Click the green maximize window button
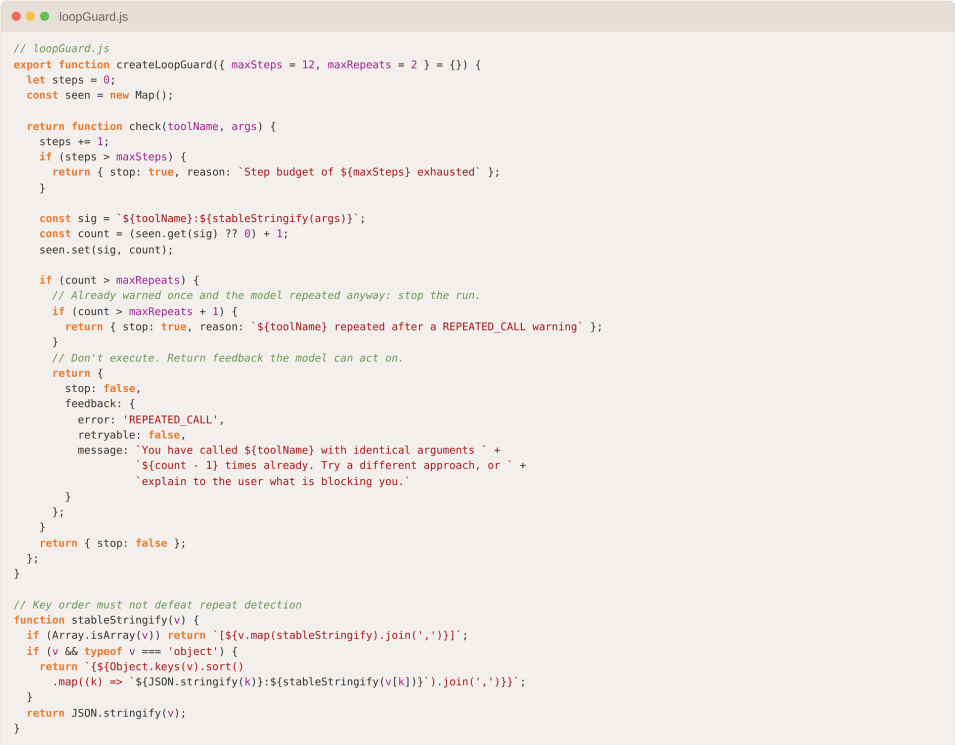This screenshot has height=745, width=955. [44, 16]
